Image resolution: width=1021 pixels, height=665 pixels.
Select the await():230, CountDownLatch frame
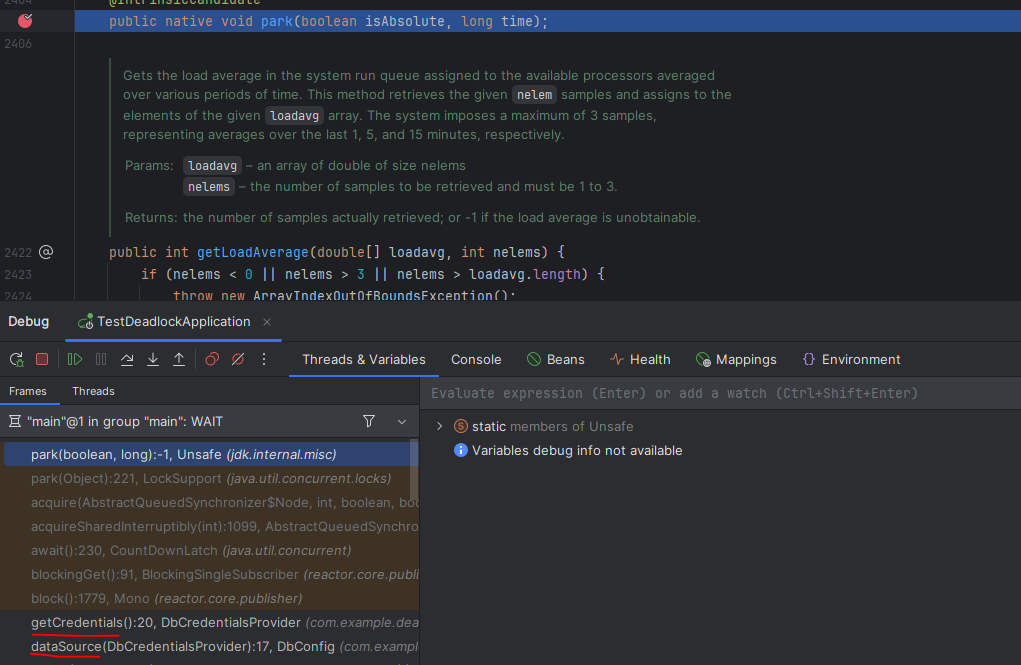click(x=210, y=551)
